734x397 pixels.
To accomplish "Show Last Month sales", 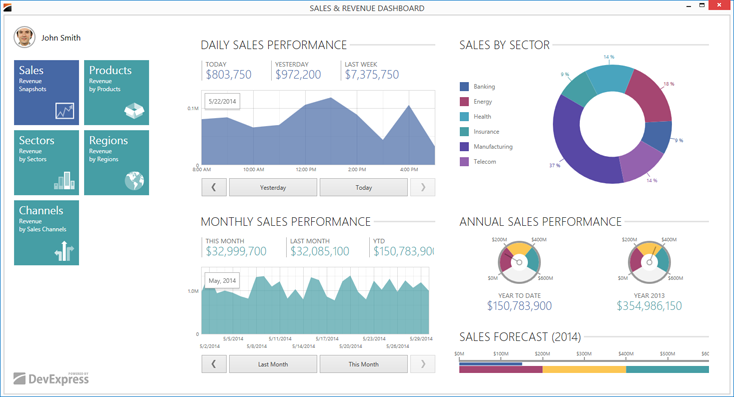I will coord(273,364).
